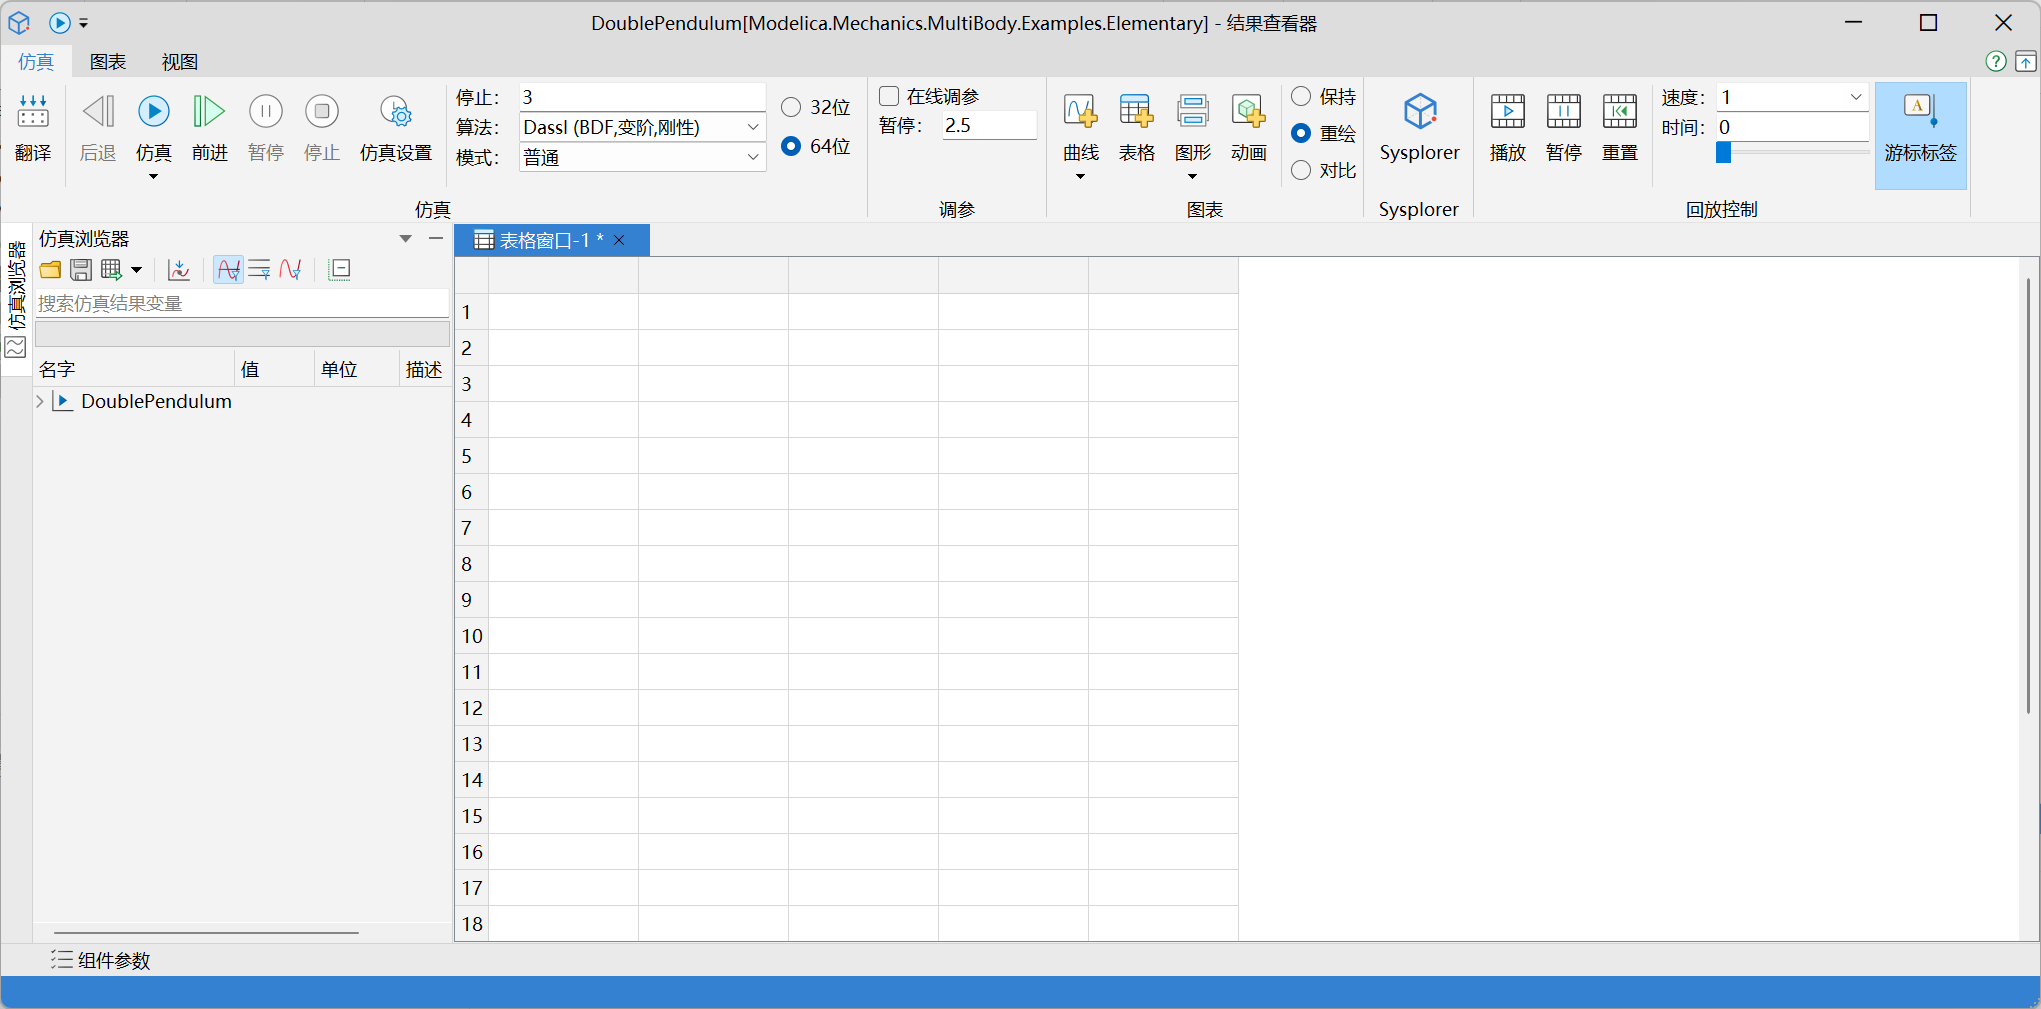2041x1009 pixels.
Task: Enable the 在线调参 checkbox
Action: pos(889,96)
